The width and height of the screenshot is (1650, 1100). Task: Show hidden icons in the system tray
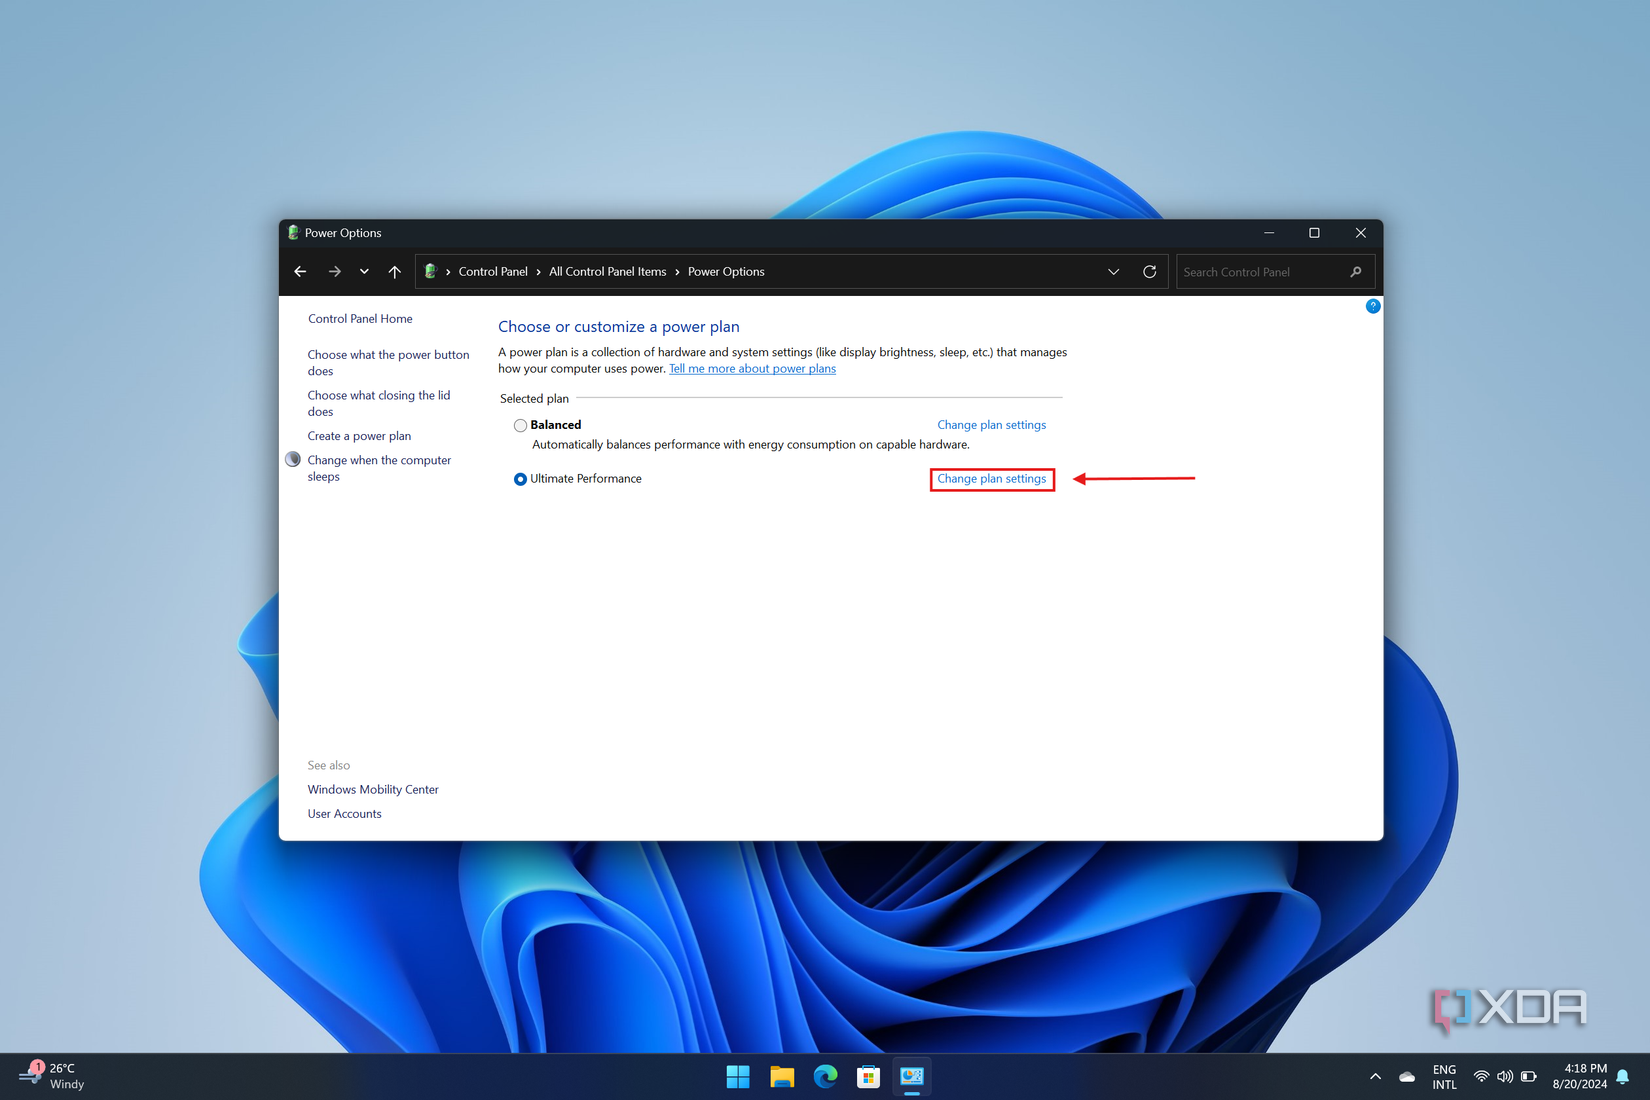pos(1375,1076)
